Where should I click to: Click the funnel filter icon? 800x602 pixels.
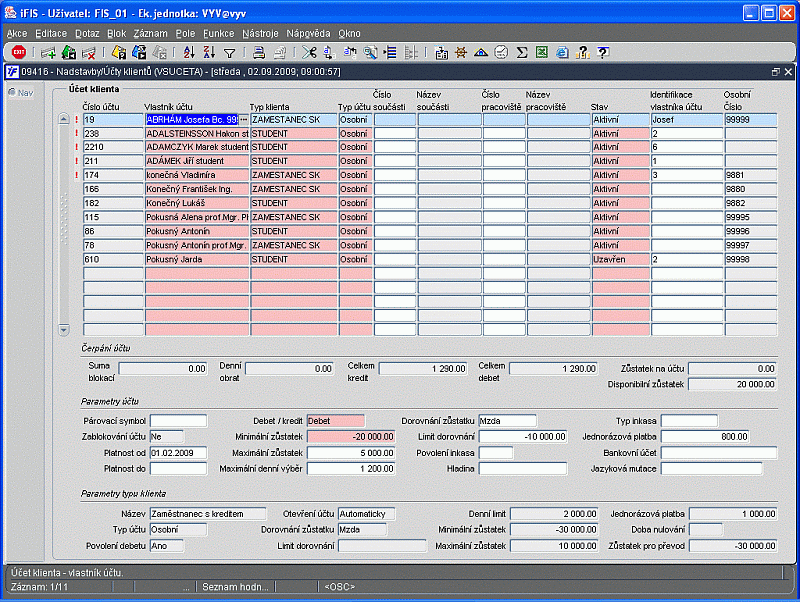(230, 53)
